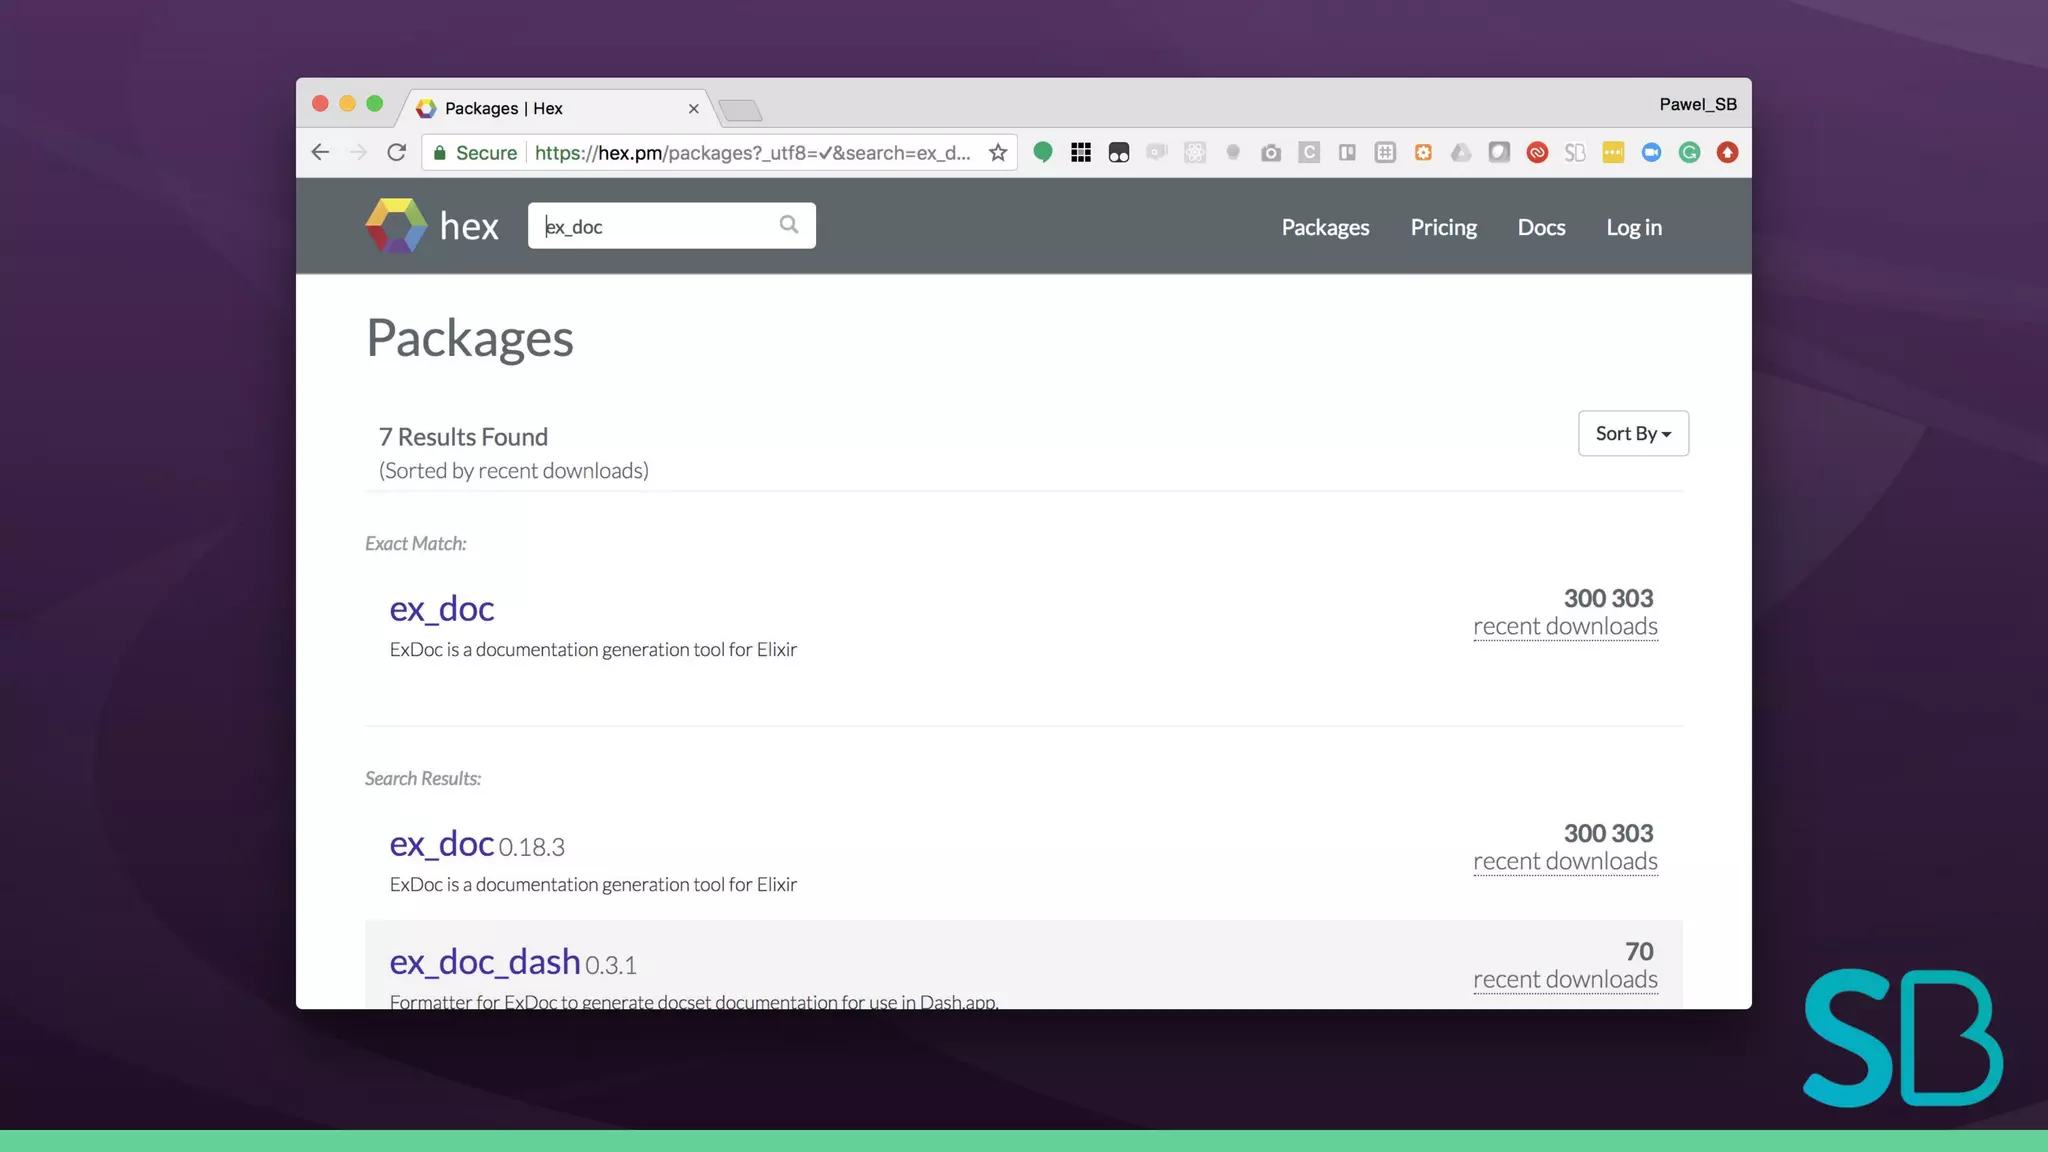Go back with browser arrow
This screenshot has height=1152, width=2048.
[x=320, y=153]
